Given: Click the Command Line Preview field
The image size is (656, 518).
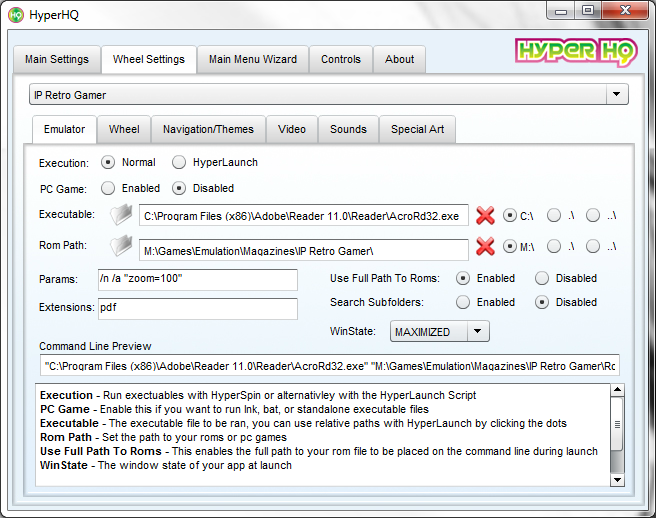Looking at the screenshot, I should (330, 365).
